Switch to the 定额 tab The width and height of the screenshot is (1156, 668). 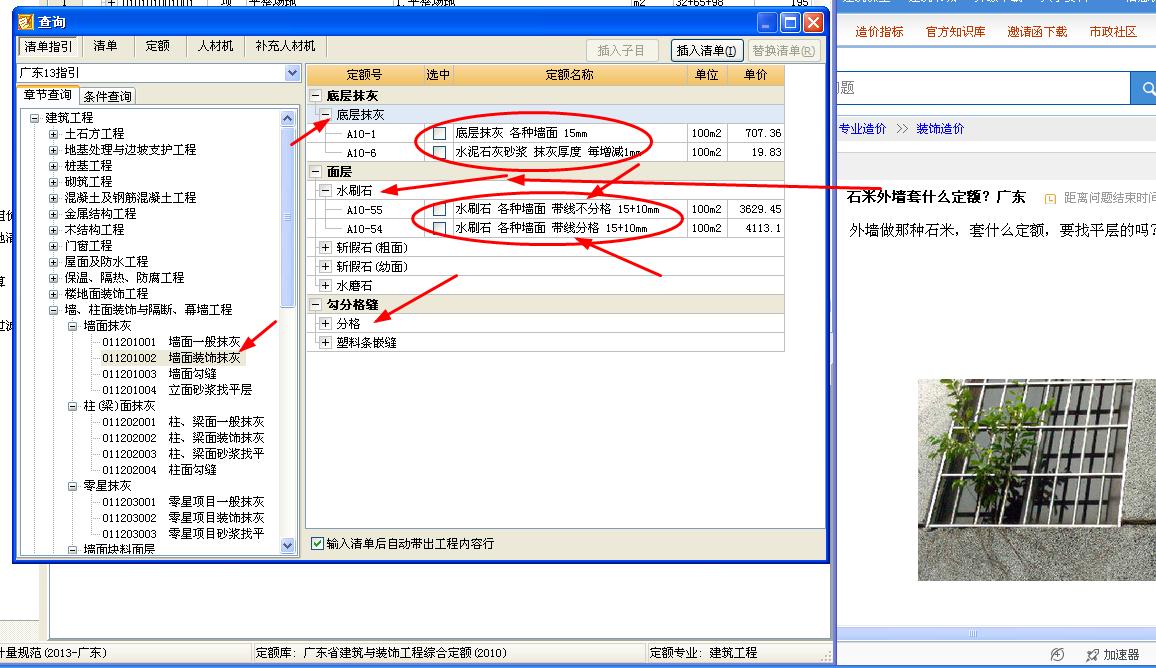point(158,46)
